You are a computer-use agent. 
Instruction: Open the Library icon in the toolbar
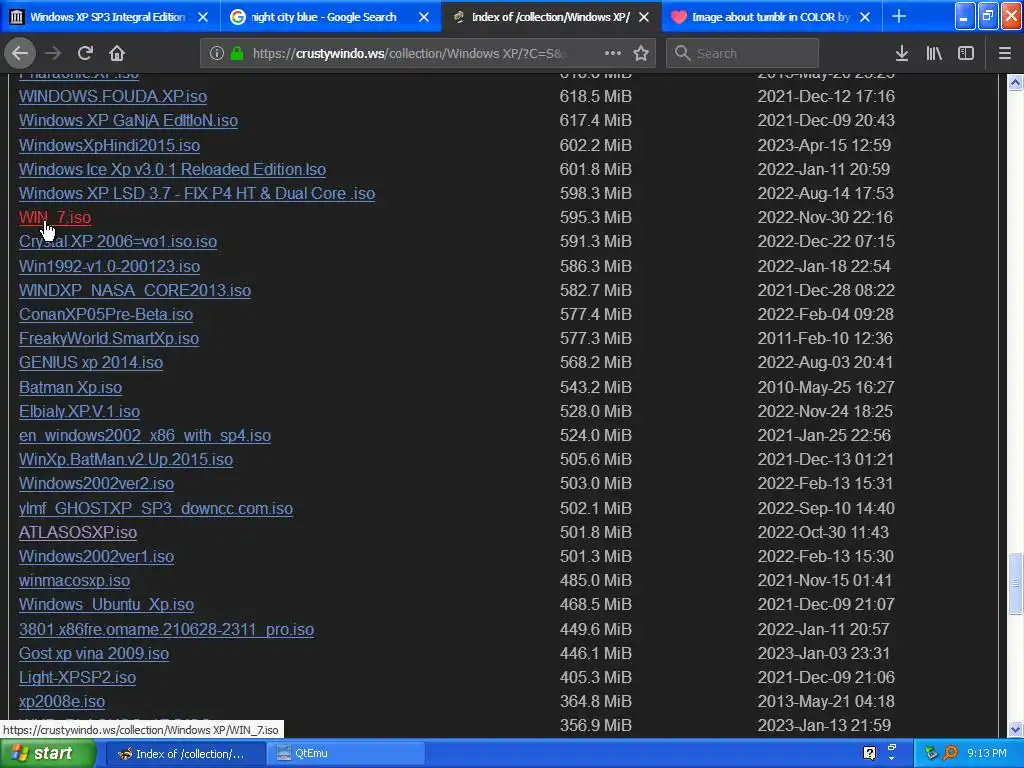tap(934, 54)
